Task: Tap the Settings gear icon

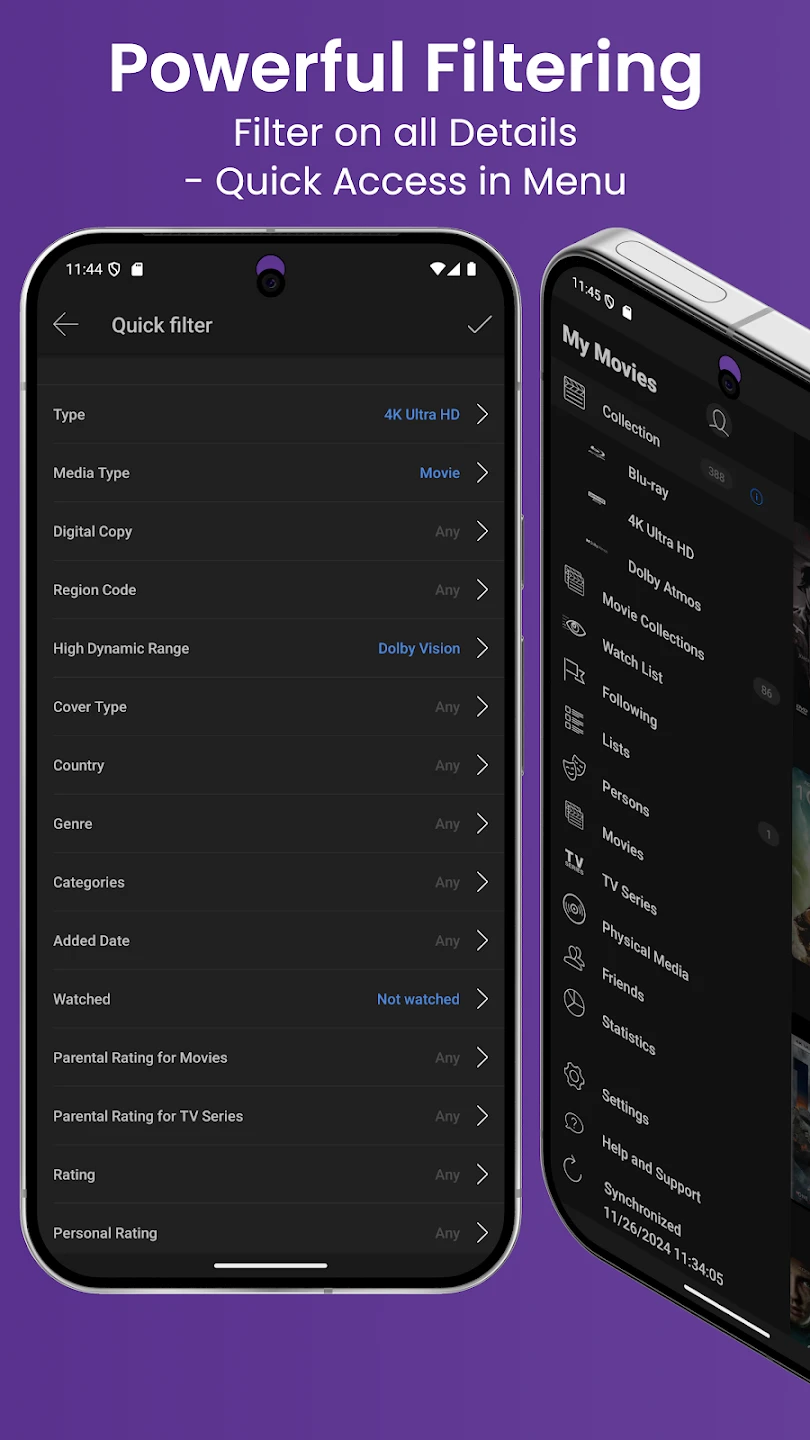Action: coord(574,1075)
